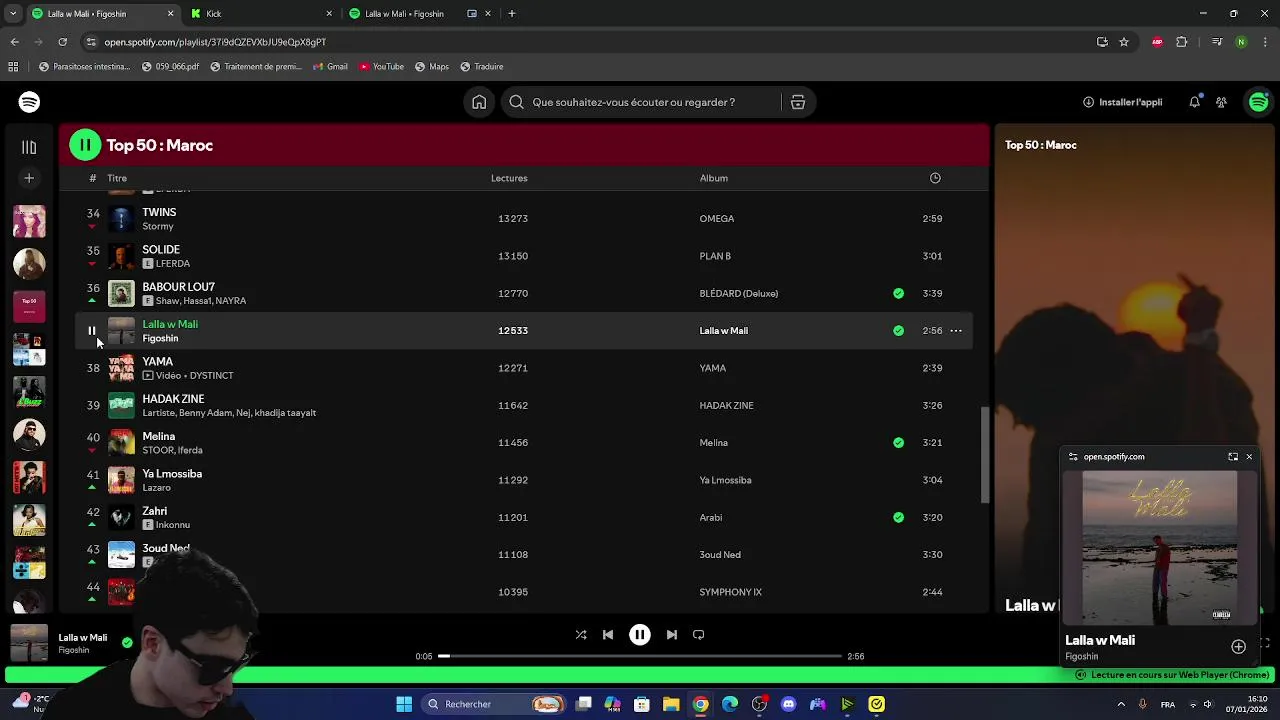This screenshot has width=1280, height=720.
Task: Bookmark this page with the star icon
Action: tap(1124, 42)
